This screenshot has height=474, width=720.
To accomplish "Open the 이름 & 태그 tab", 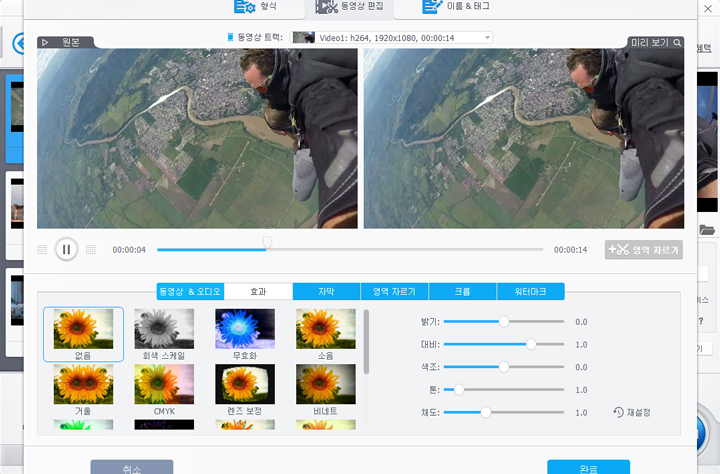I will (456, 6).
